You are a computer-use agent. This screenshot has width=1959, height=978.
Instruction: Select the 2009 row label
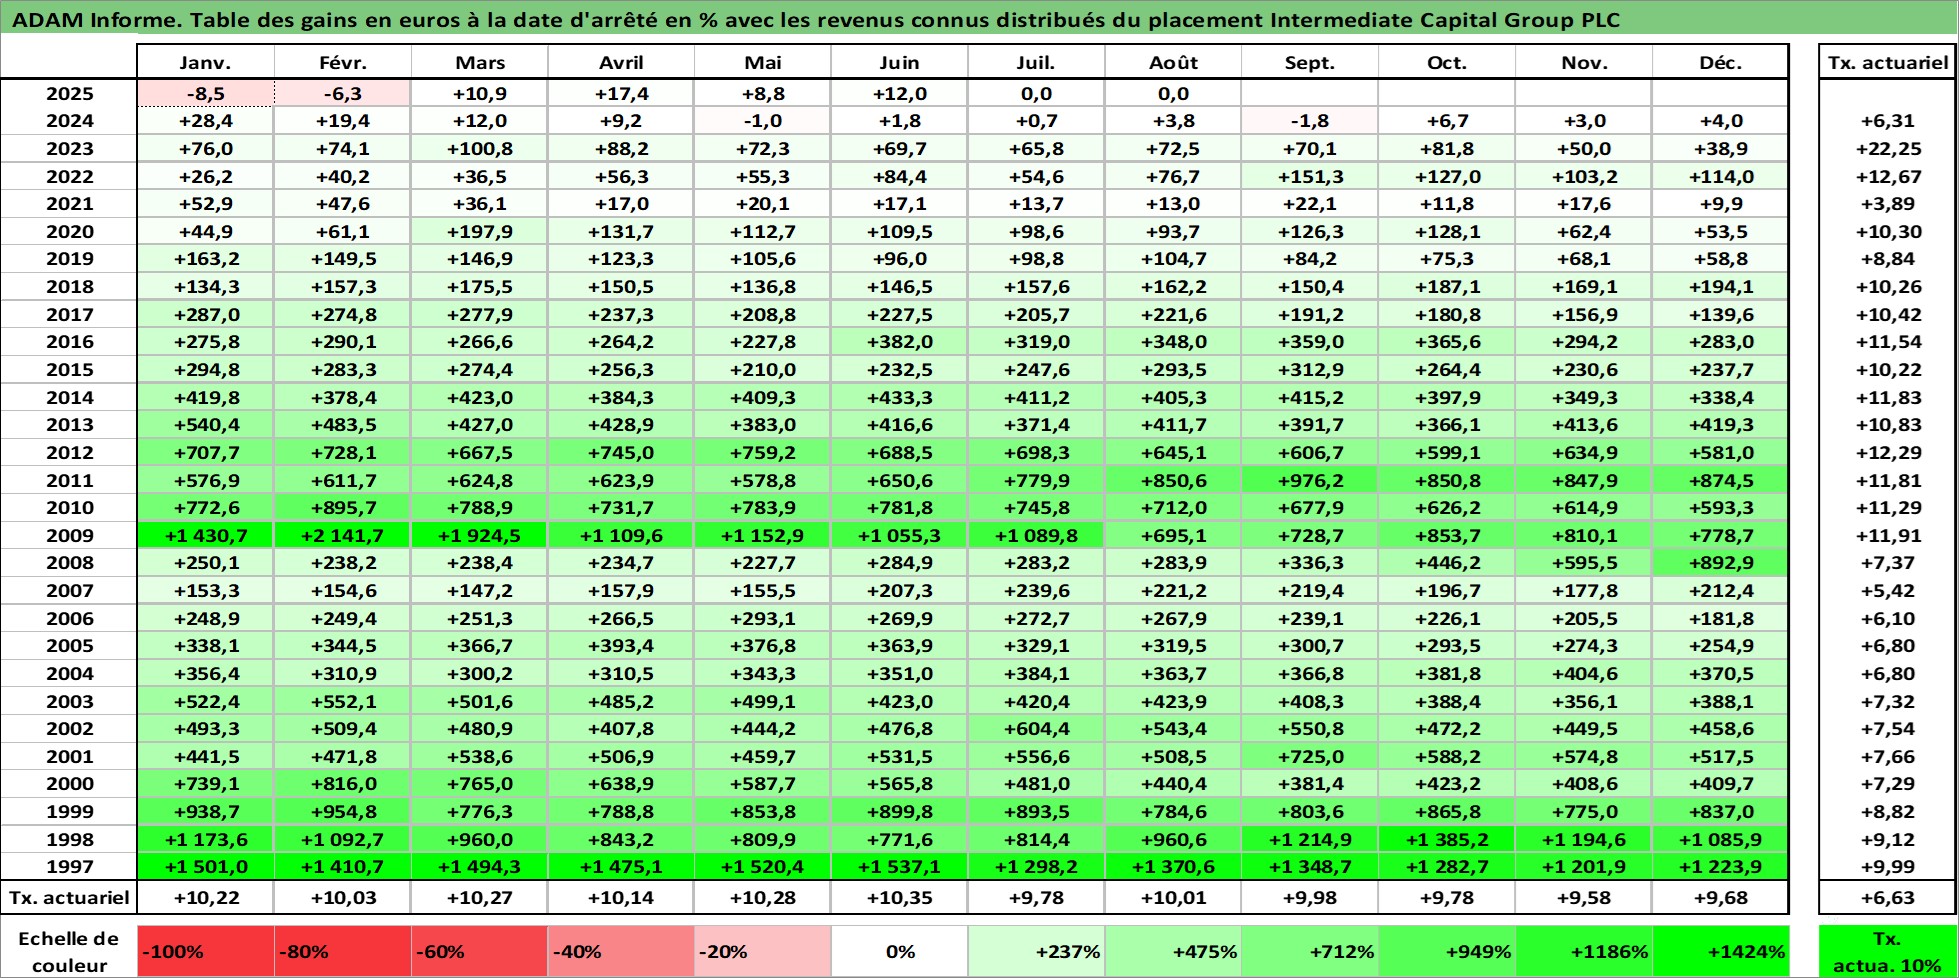click(x=69, y=535)
